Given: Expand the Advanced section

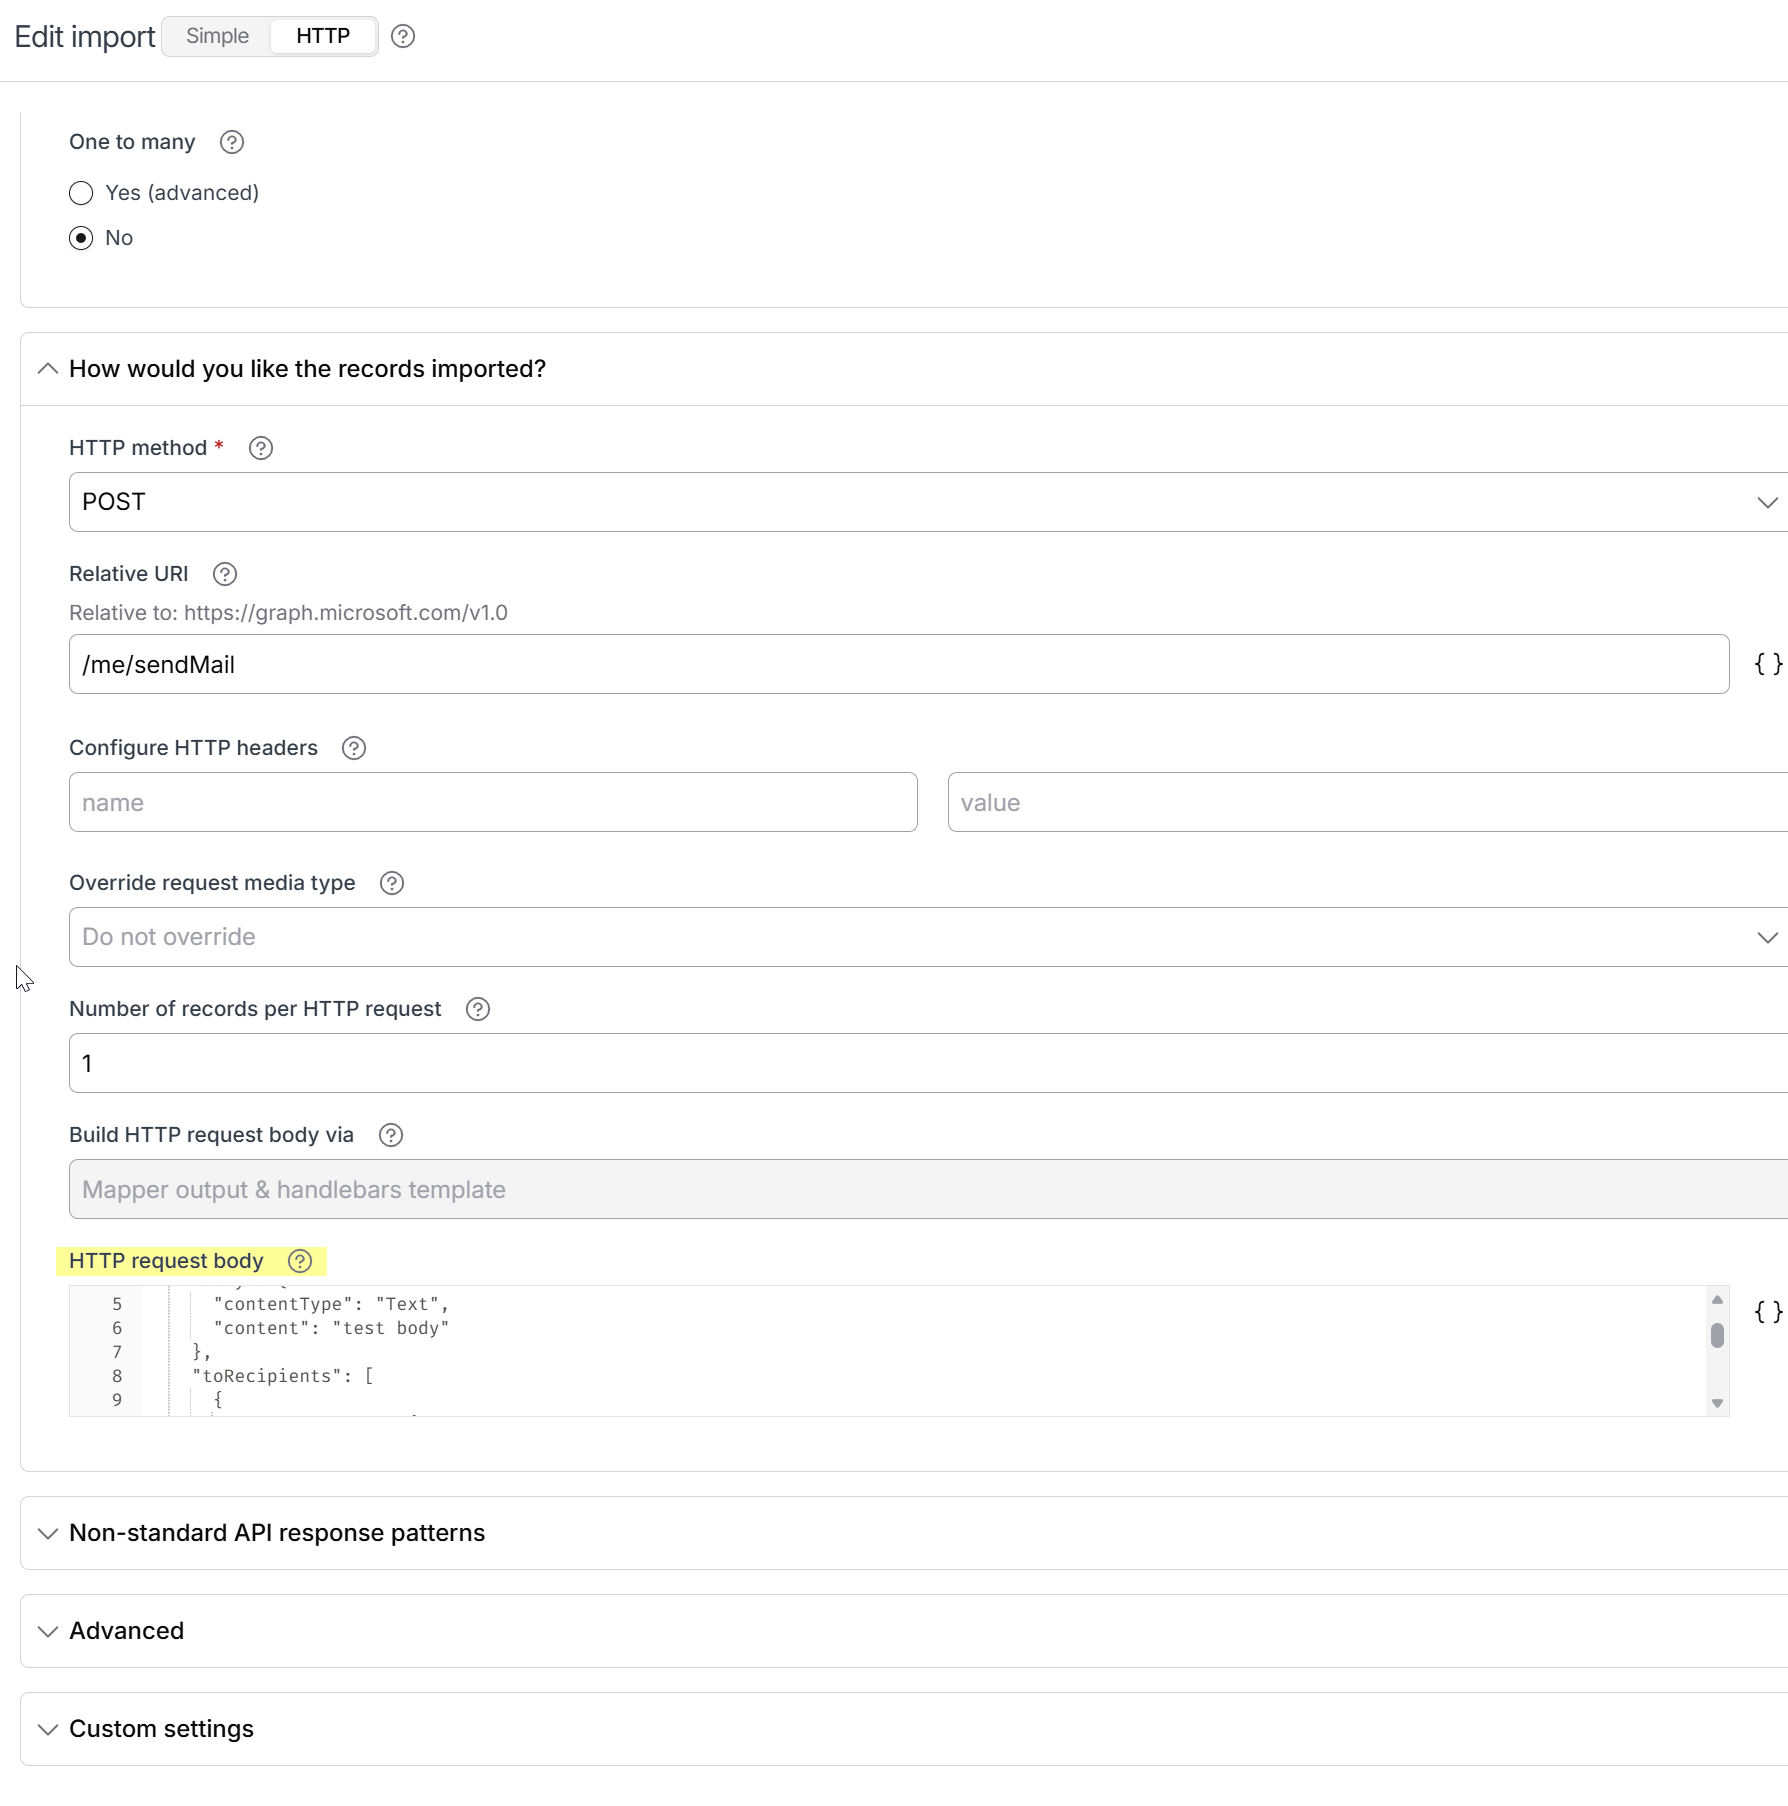Looking at the screenshot, I should (127, 1631).
